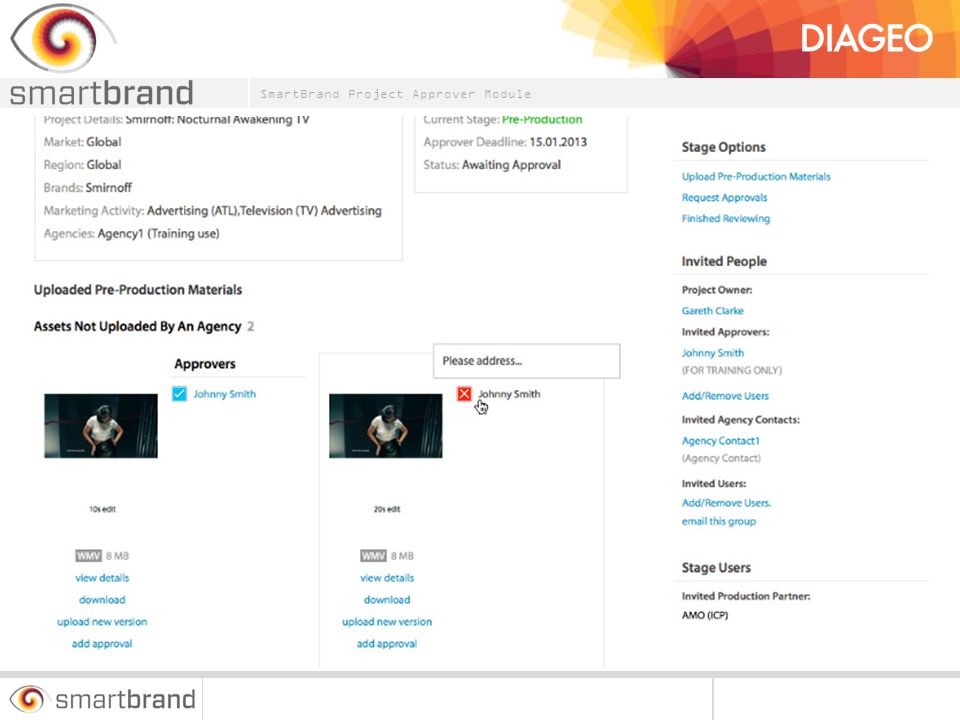Open the 10s edit video thumbnail

point(101,426)
